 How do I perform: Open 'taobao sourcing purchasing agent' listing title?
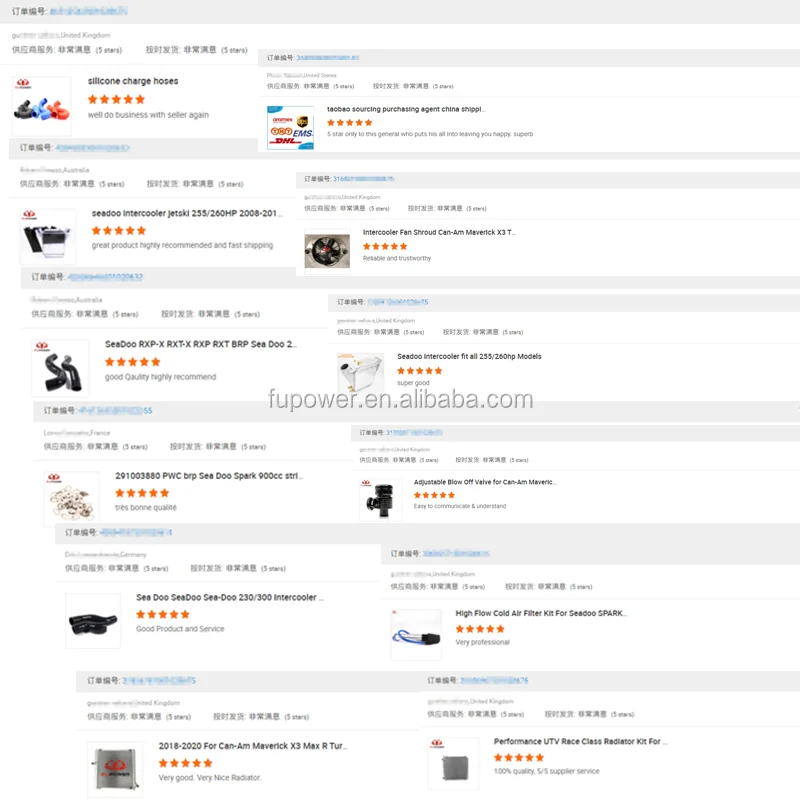tap(406, 109)
